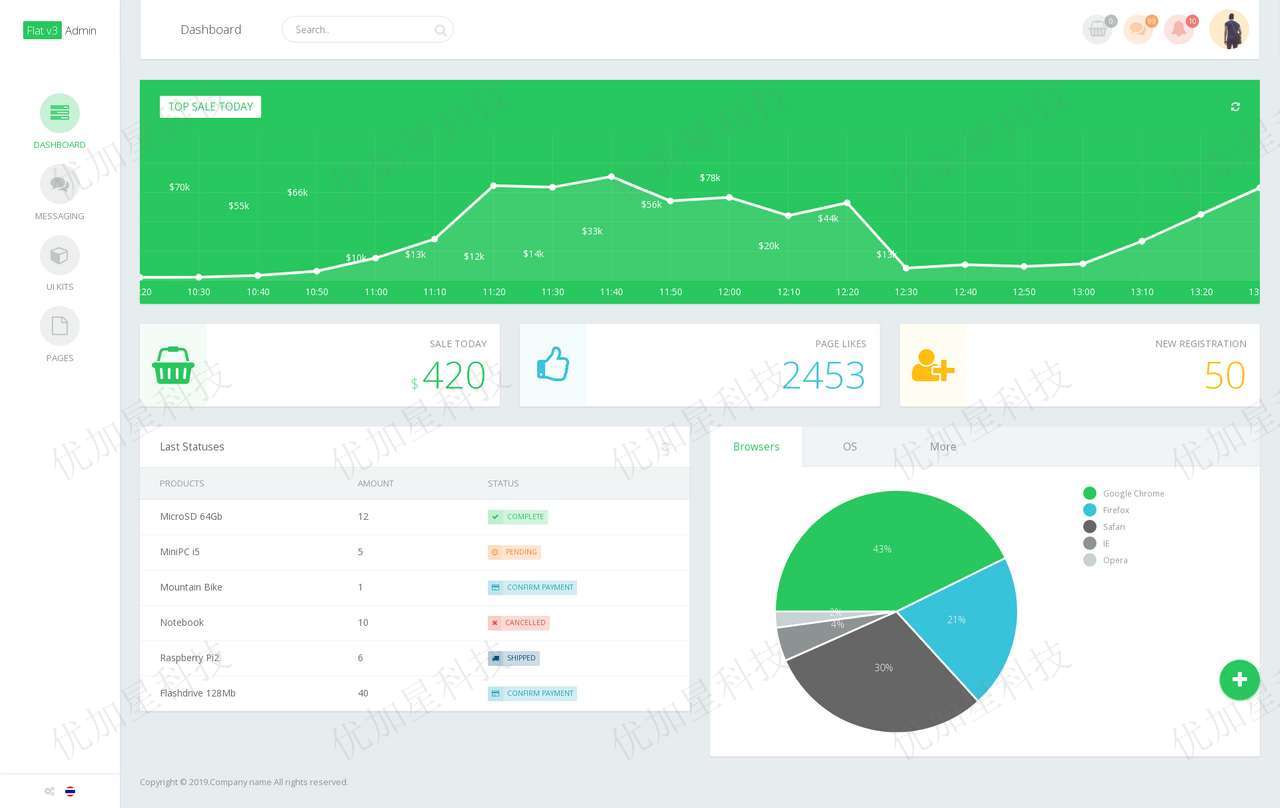Select the Mountain Bike product name
Image resolution: width=1280 pixels, height=808 pixels.
point(191,587)
